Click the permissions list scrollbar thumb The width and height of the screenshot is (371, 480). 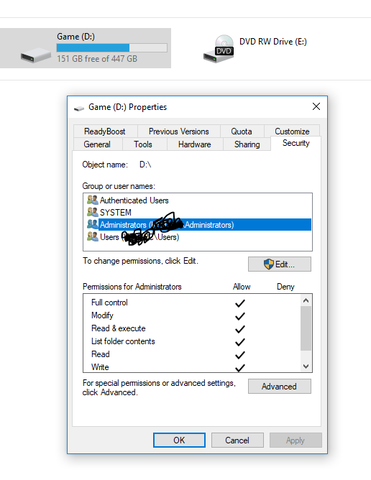306,328
